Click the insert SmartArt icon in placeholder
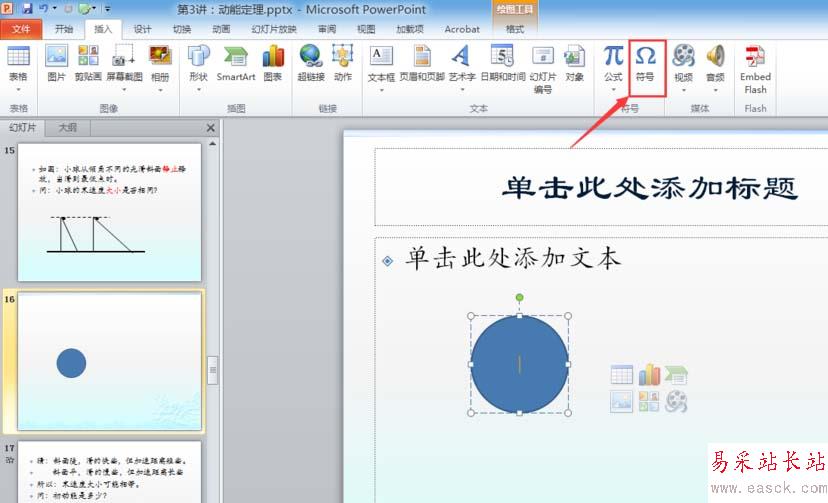 click(x=676, y=375)
